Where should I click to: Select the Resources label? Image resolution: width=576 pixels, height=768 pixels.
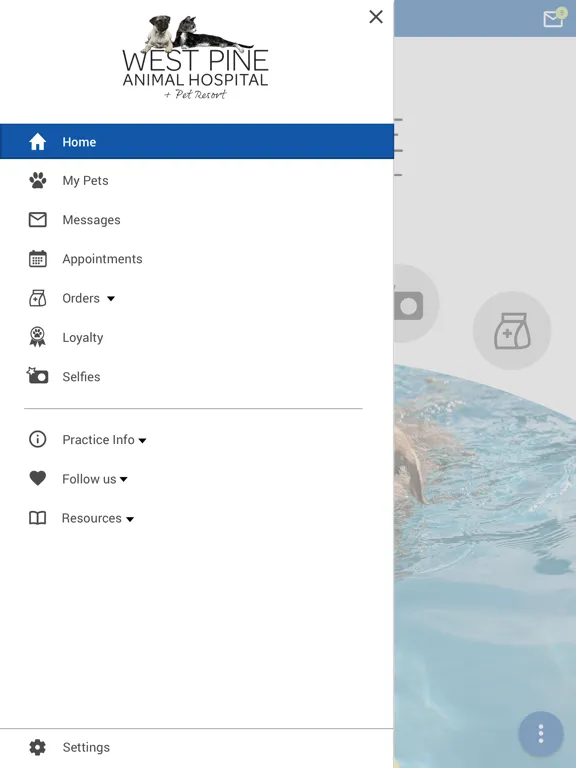point(92,518)
